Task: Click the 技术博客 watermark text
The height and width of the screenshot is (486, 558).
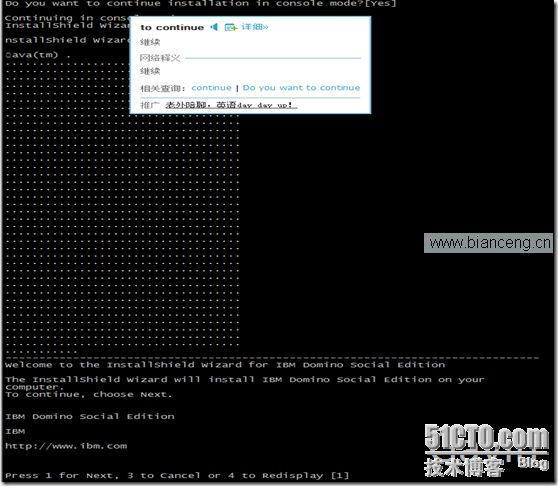Action: pyautogui.click(x=464, y=467)
